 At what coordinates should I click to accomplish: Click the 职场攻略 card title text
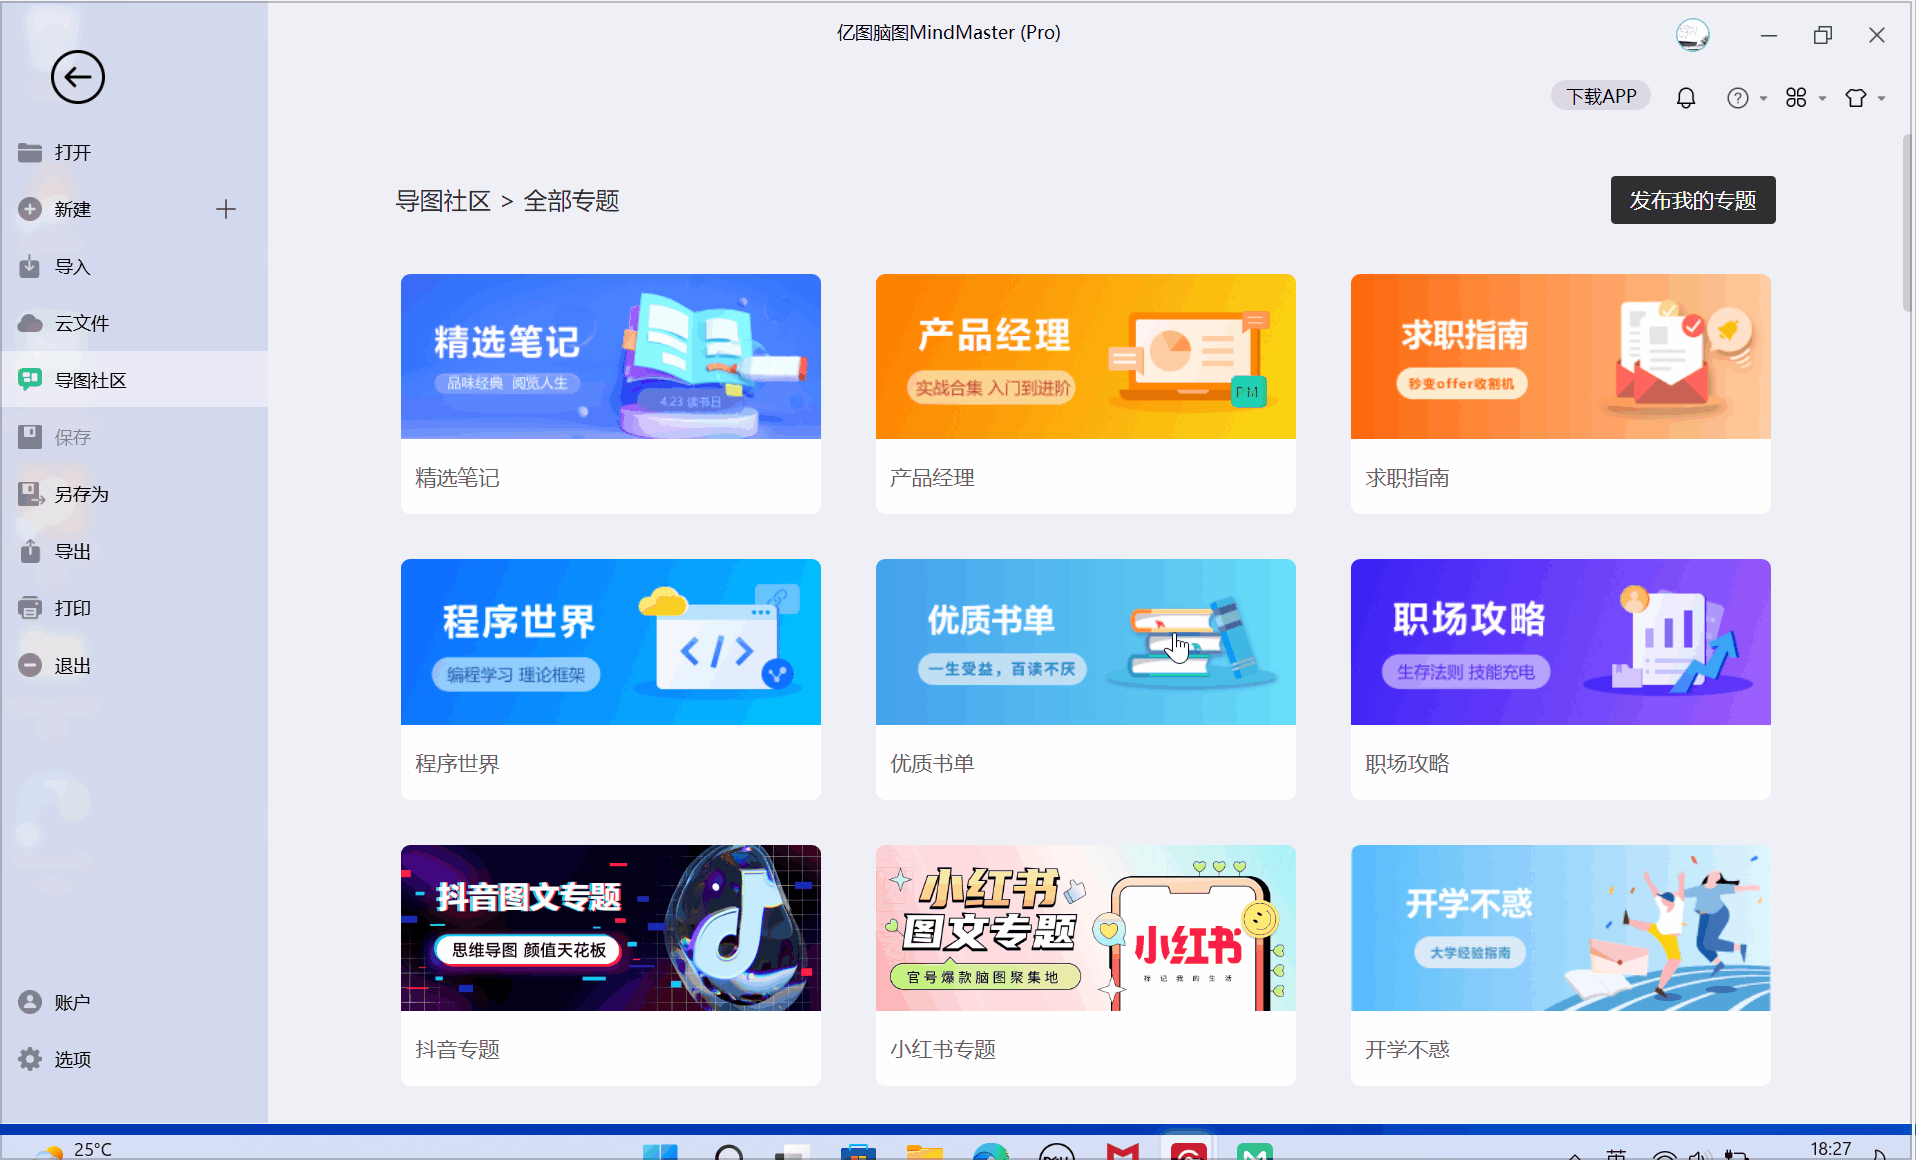[x=1407, y=764]
